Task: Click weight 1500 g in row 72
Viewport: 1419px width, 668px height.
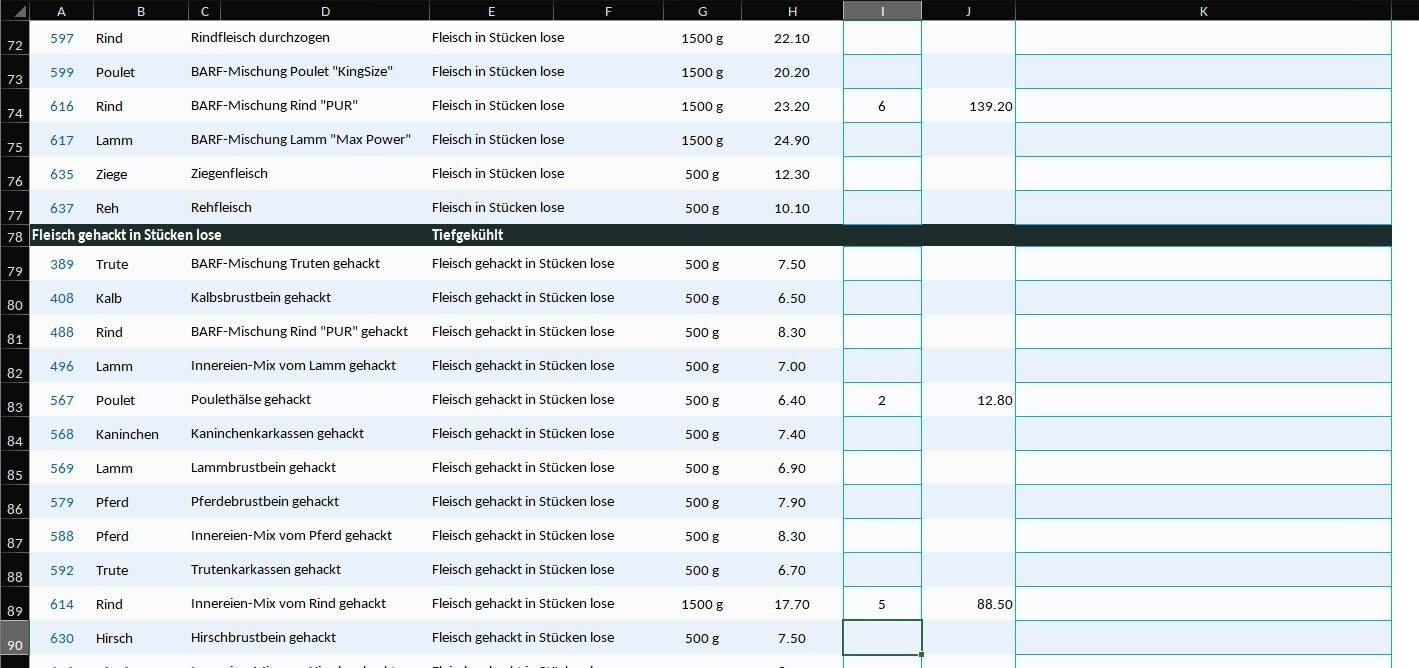Action: (702, 38)
